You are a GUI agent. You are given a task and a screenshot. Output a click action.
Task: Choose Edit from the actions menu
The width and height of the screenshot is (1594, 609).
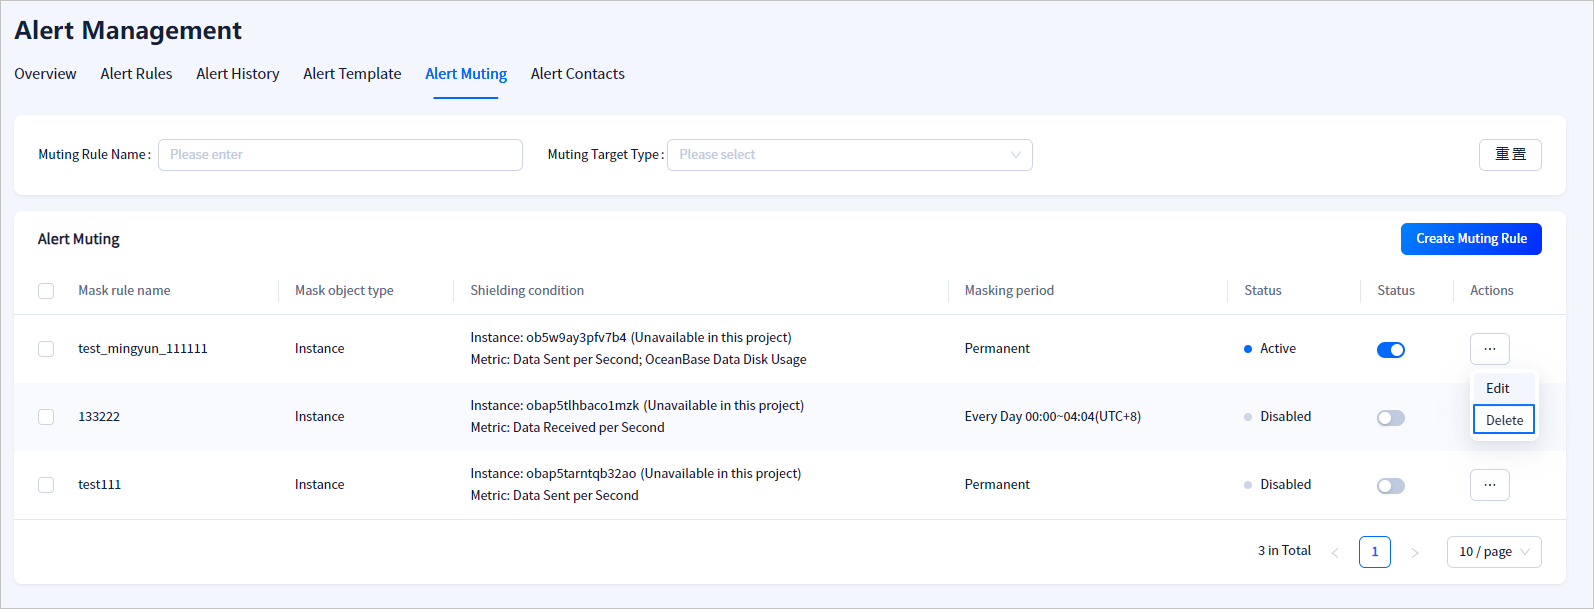click(x=1497, y=388)
